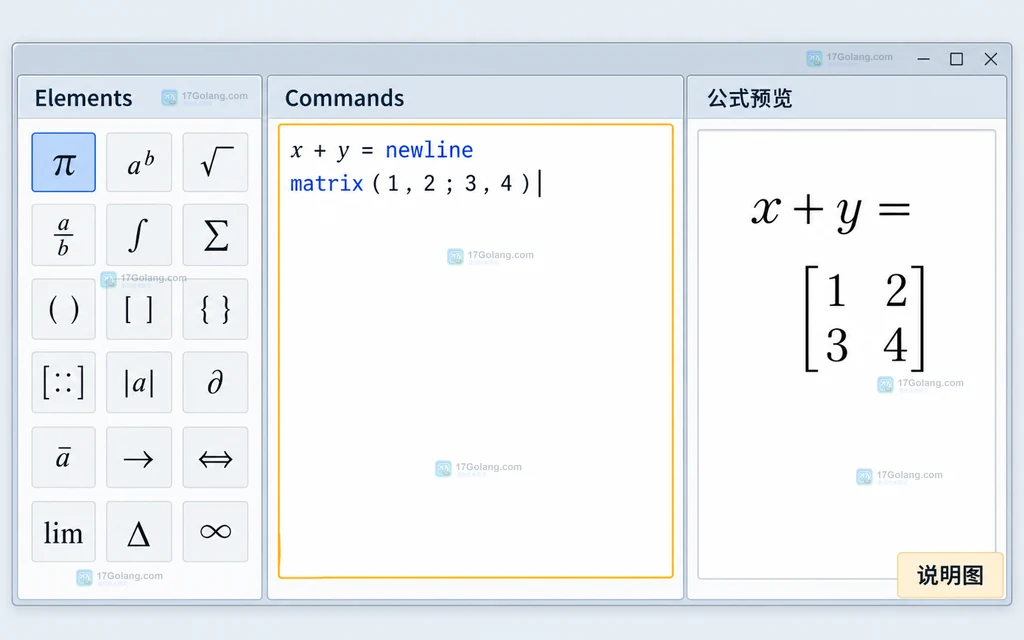1024x640 pixels.
Task: Insert square brackets element
Action: 139,310
